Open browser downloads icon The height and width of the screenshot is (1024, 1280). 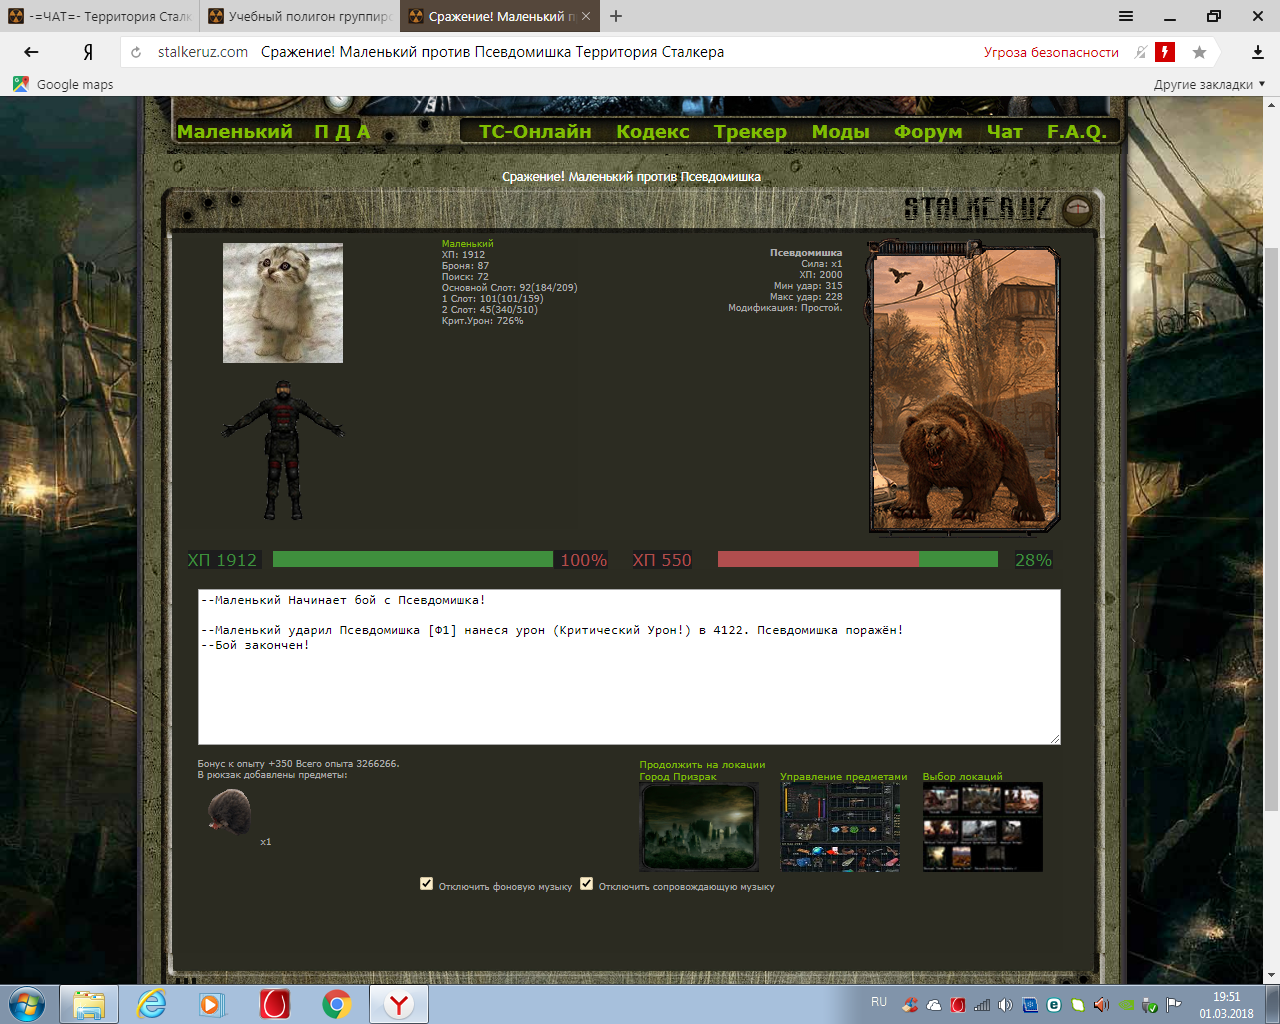point(1257,52)
